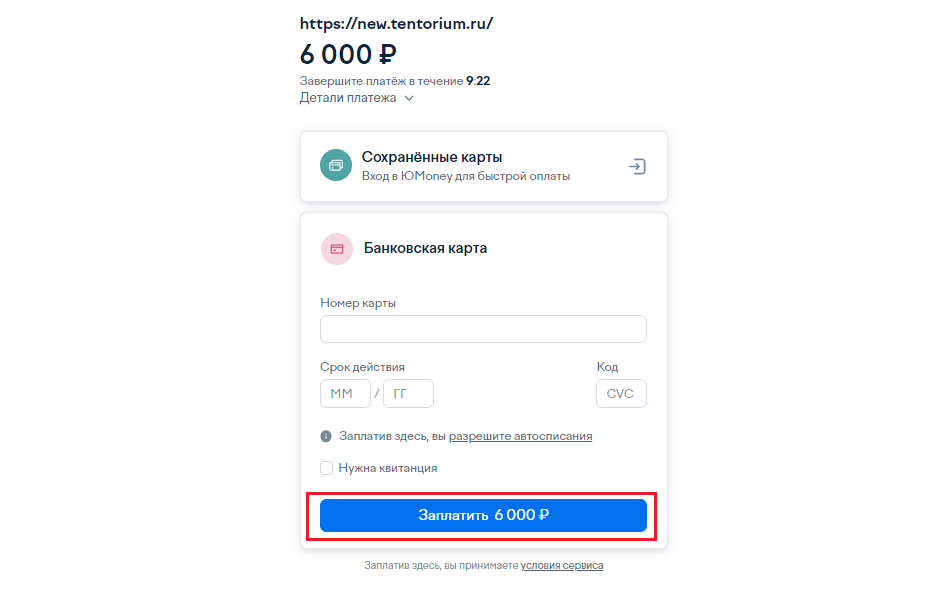Select the 'Сохранённые карты' panel heading

pyautogui.click(x=432, y=157)
